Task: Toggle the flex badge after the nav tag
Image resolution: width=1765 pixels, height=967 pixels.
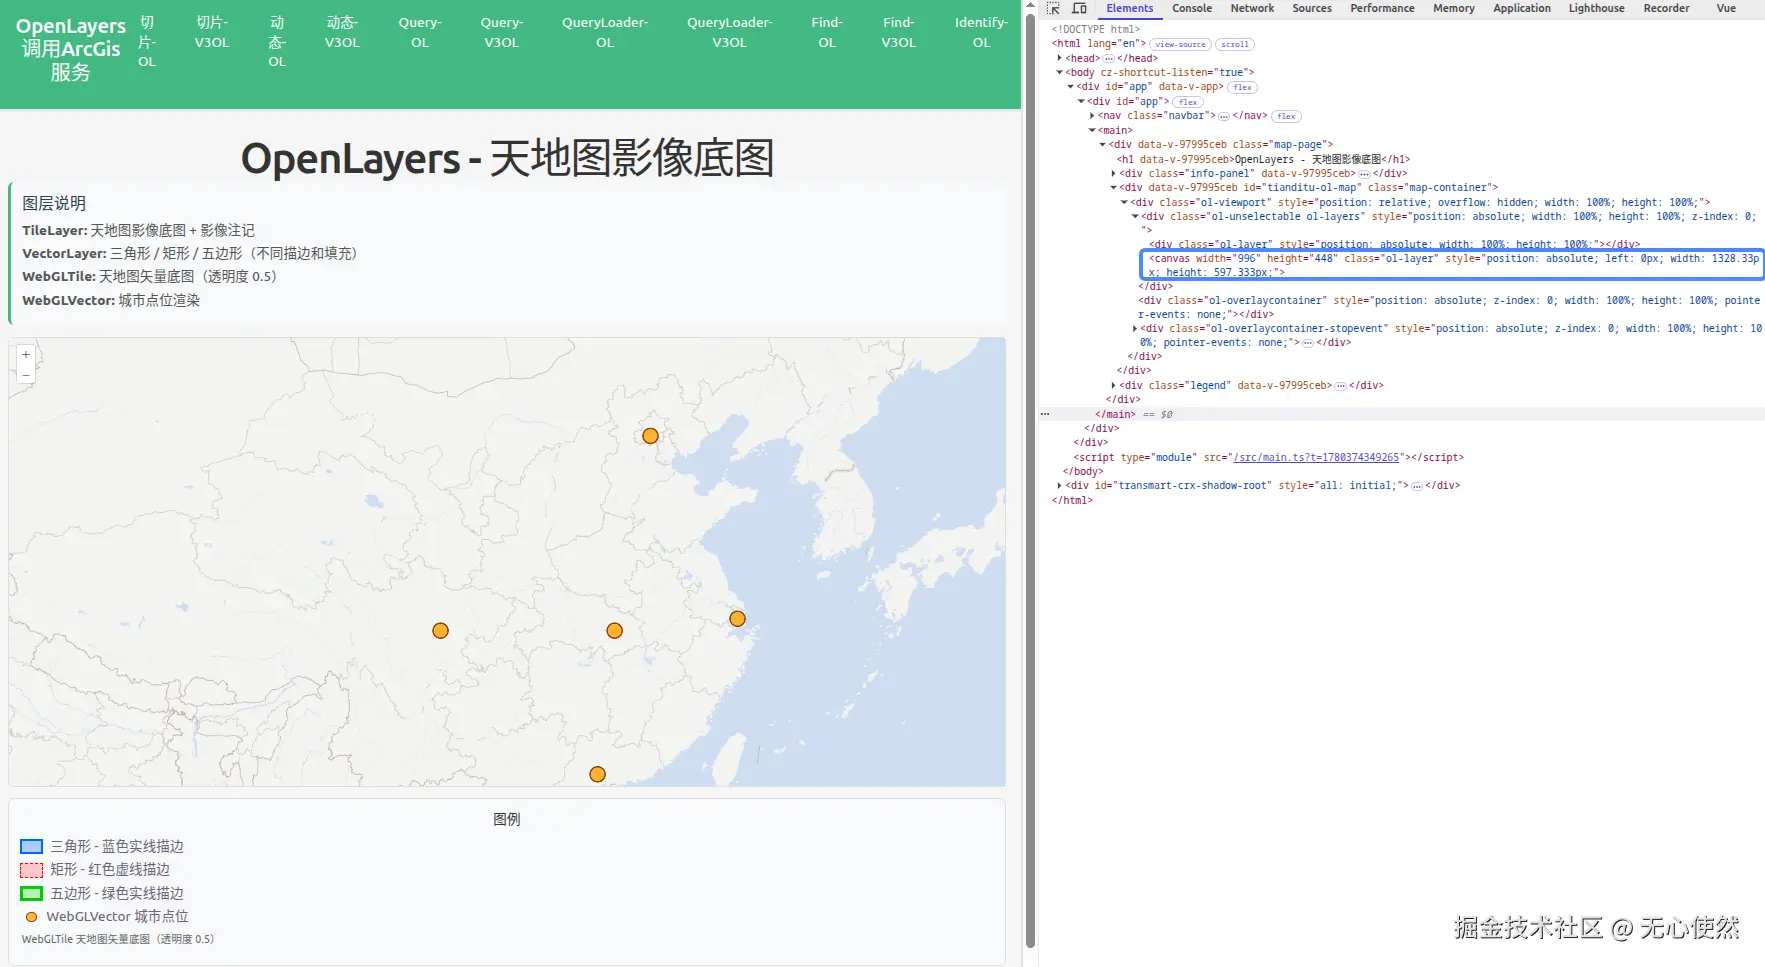Action: click(1286, 117)
